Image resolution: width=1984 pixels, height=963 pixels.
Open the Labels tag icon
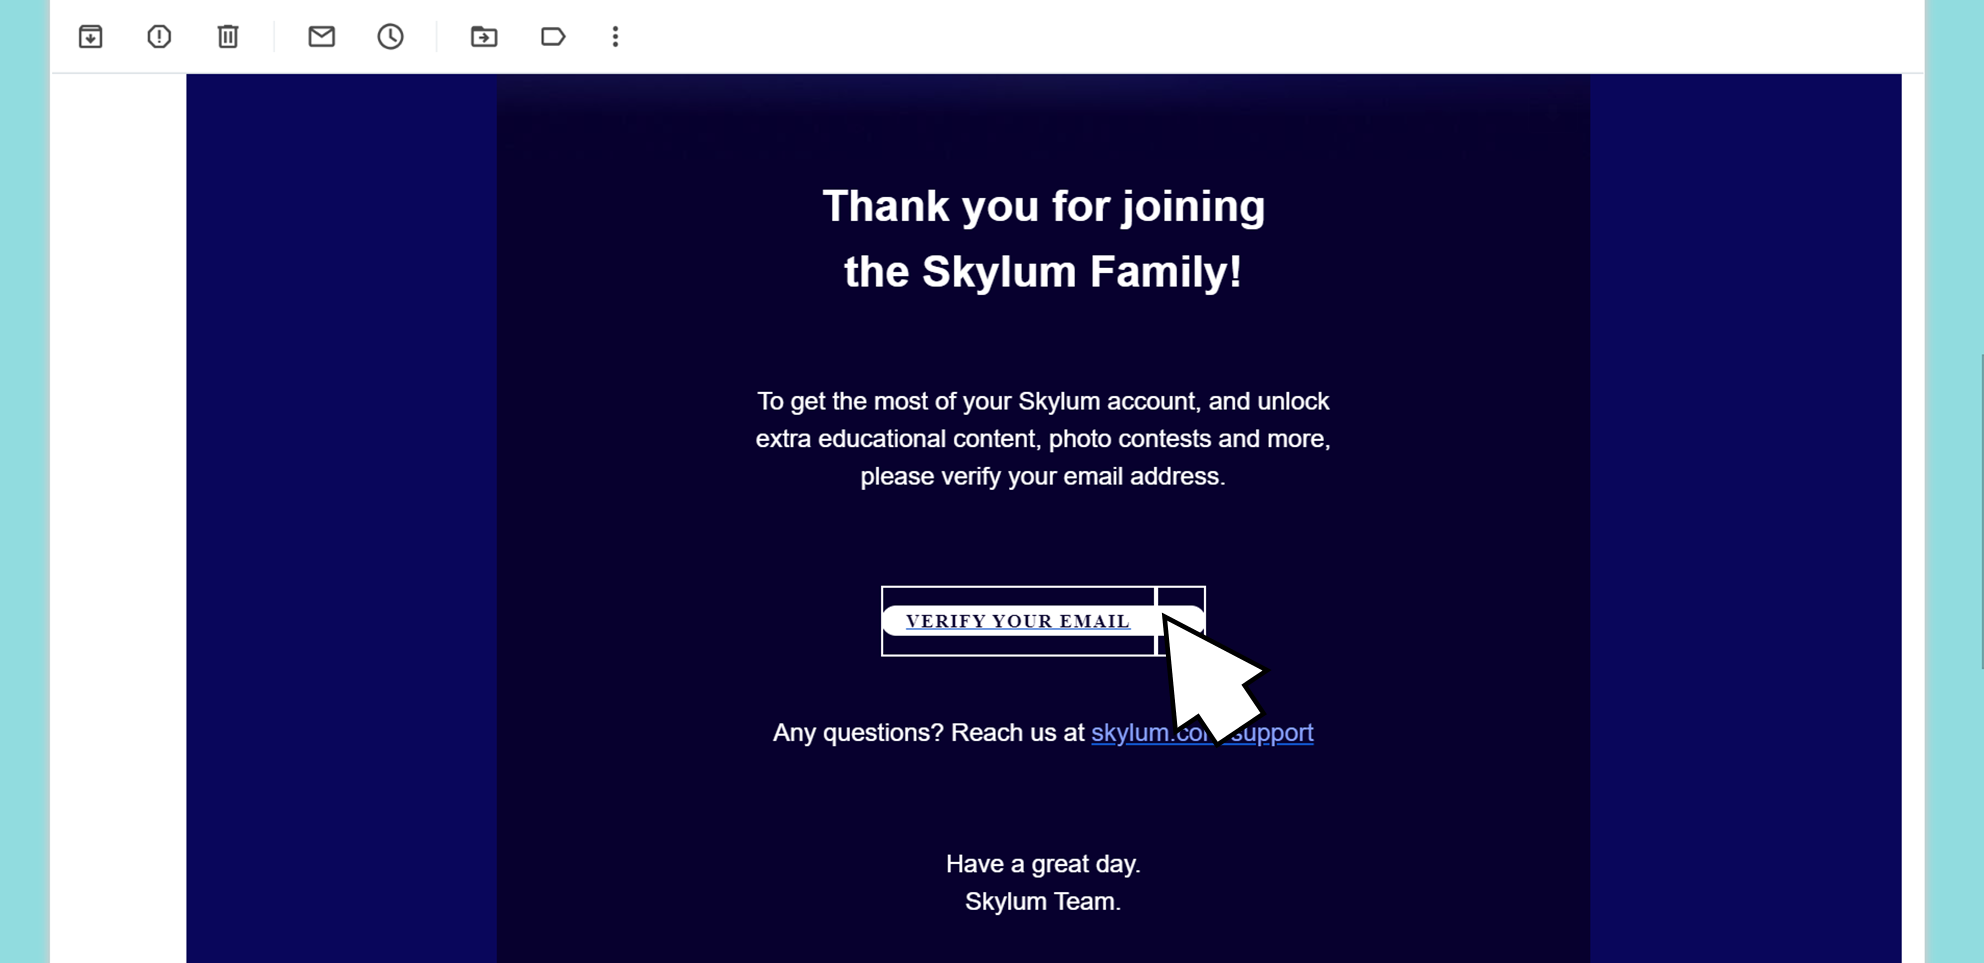click(553, 37)
